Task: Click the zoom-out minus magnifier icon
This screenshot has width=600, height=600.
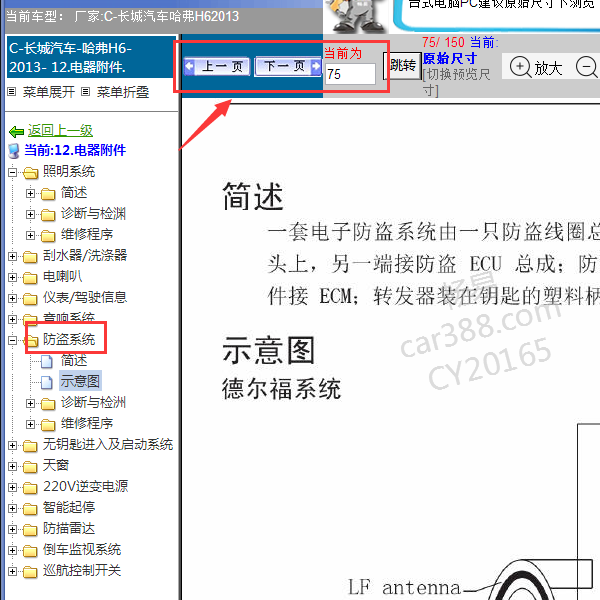Action: 587,67
